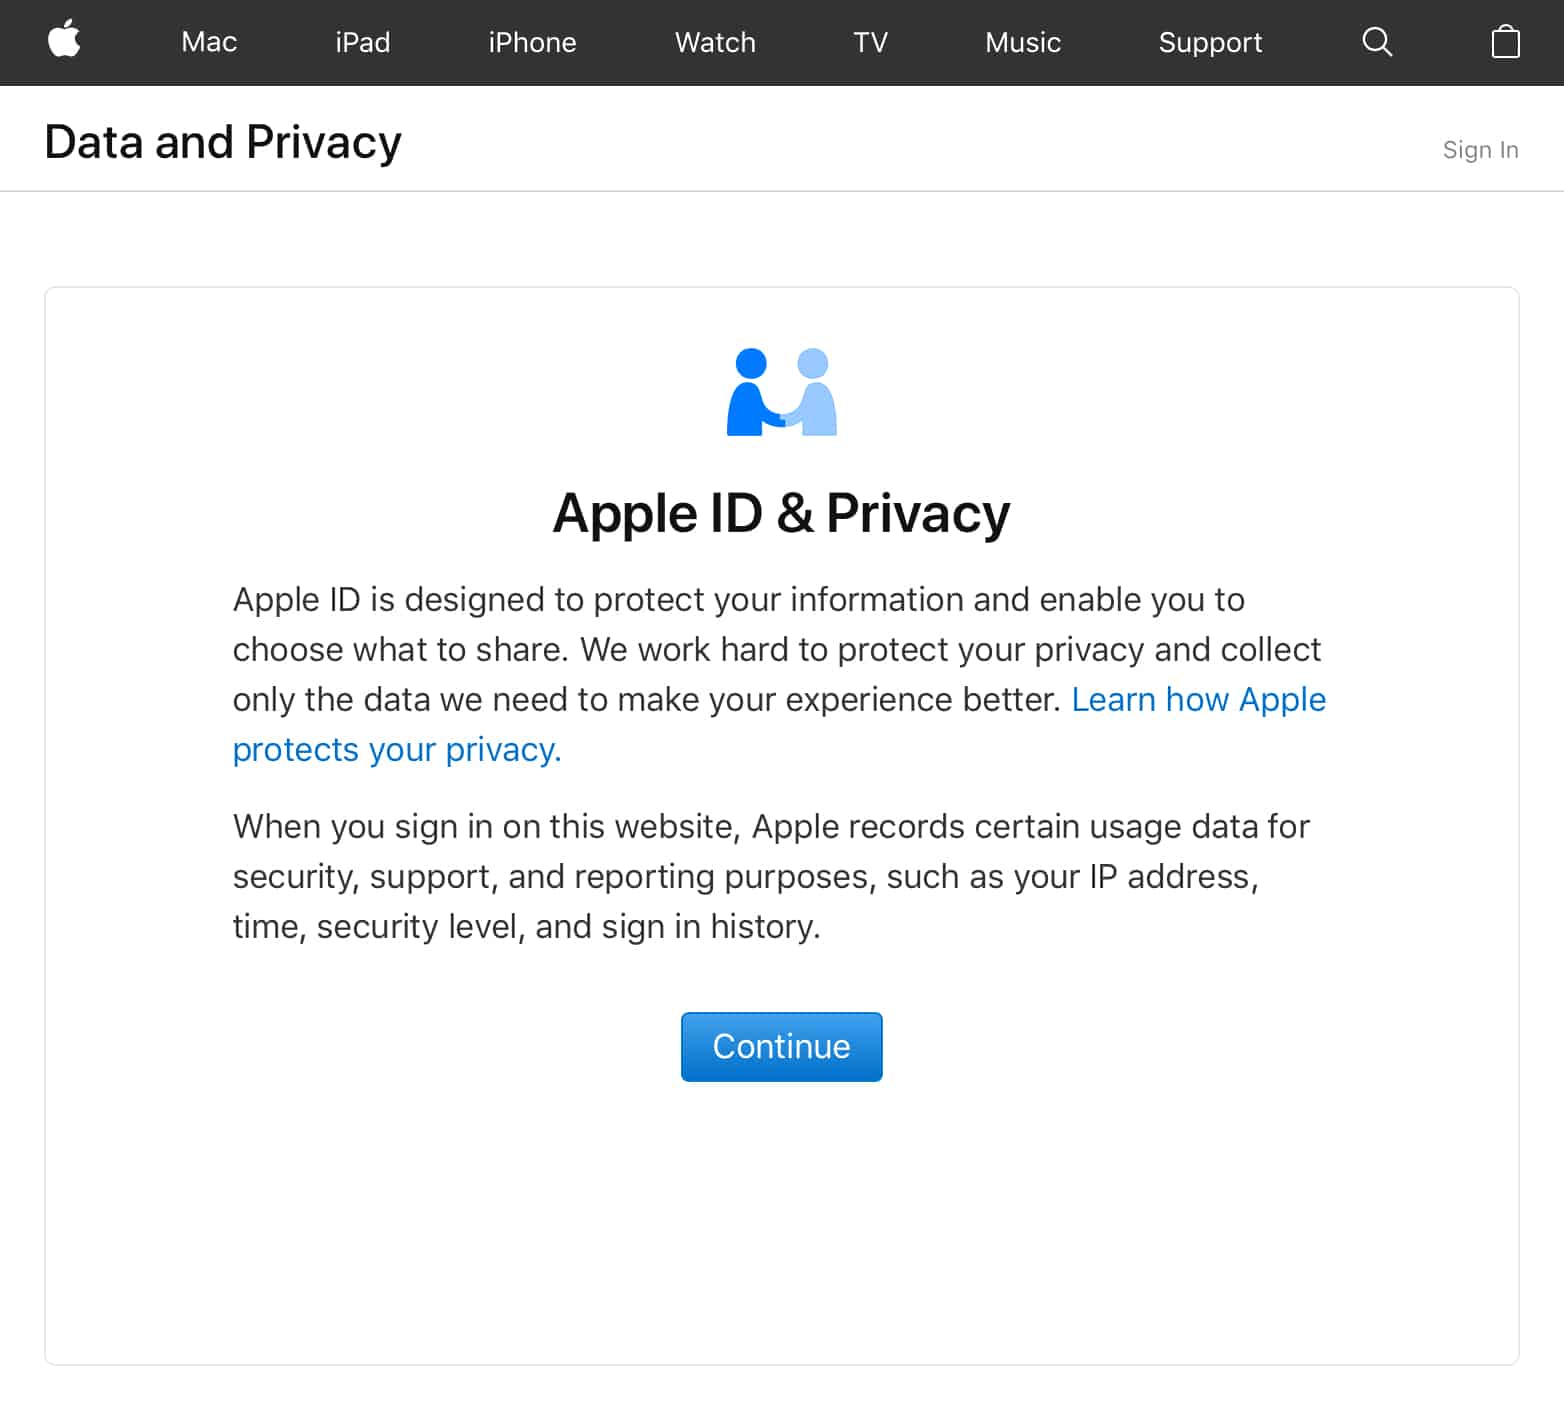This screenshot has width=1564, height=1405.
Task: Navigate to the Music section
Action: pyautogui.click(x=1022, y=42)
